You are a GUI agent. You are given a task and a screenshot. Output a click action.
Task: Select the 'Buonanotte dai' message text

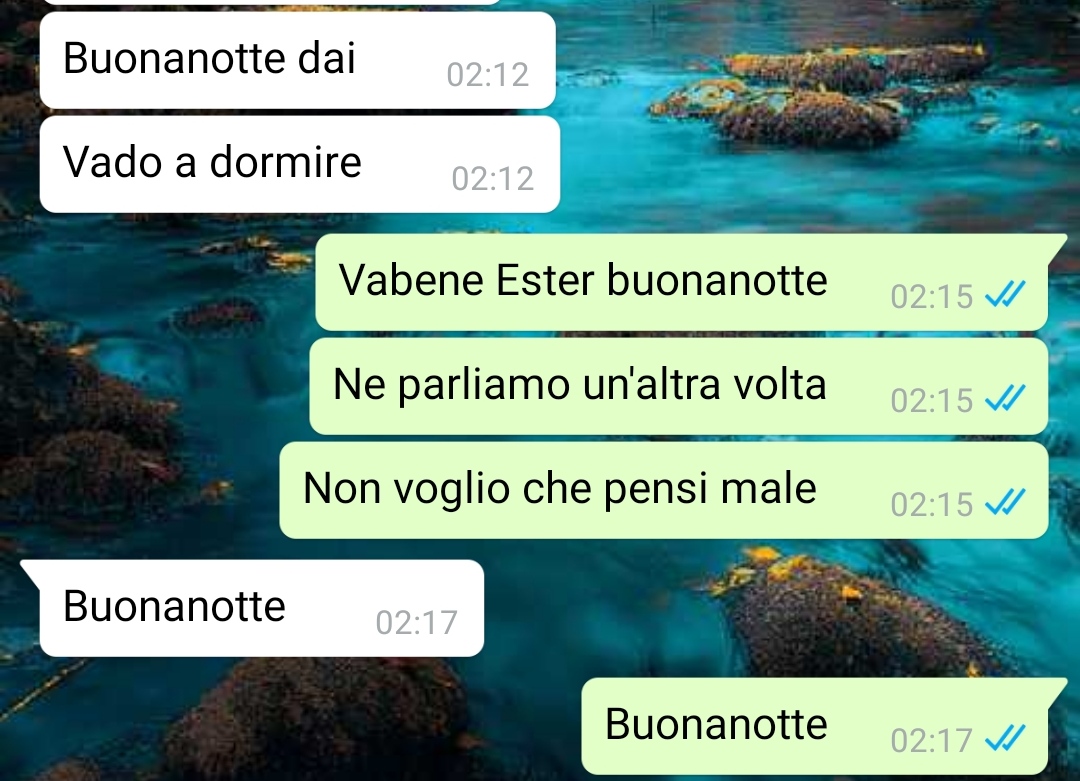click(x=209, y=58)
